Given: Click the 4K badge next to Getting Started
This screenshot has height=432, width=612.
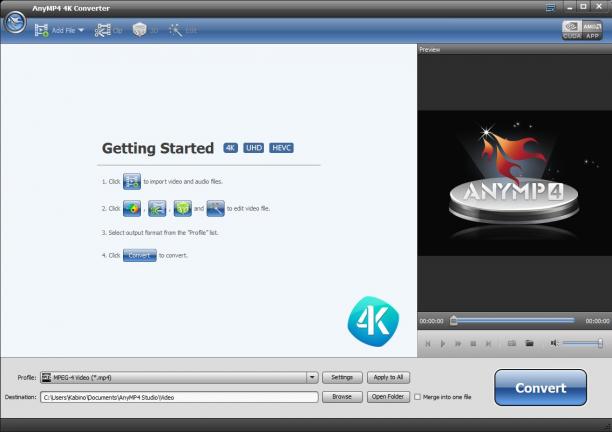Looking at the screenshot, I should (x=230, y=148).
